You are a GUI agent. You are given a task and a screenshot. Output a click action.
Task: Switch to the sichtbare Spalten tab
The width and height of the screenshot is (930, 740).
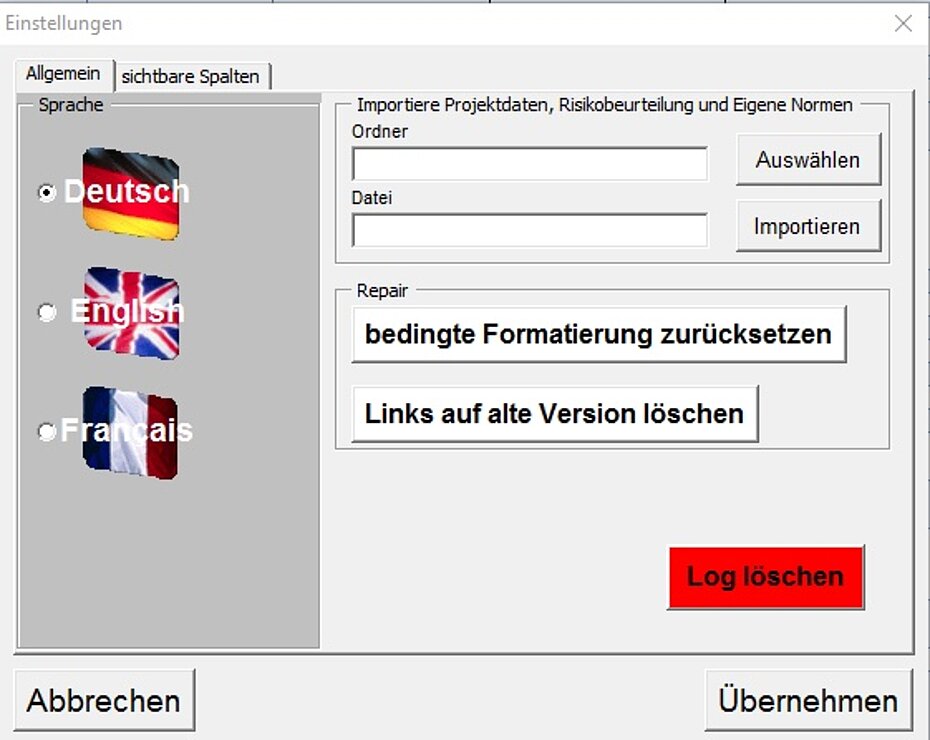click(x=193, y=75)
